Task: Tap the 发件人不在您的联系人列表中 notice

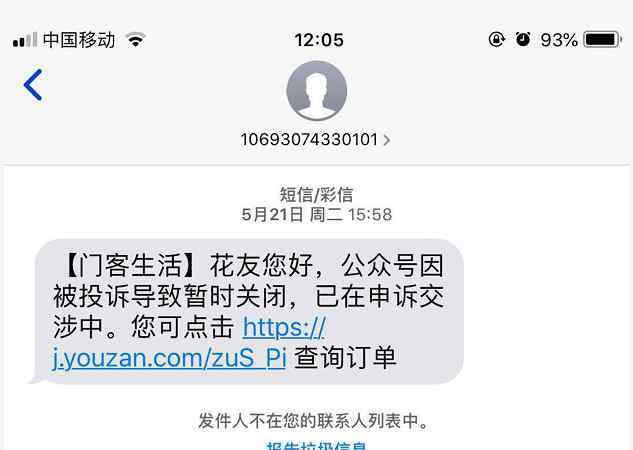Action: (x=313, y=421)
